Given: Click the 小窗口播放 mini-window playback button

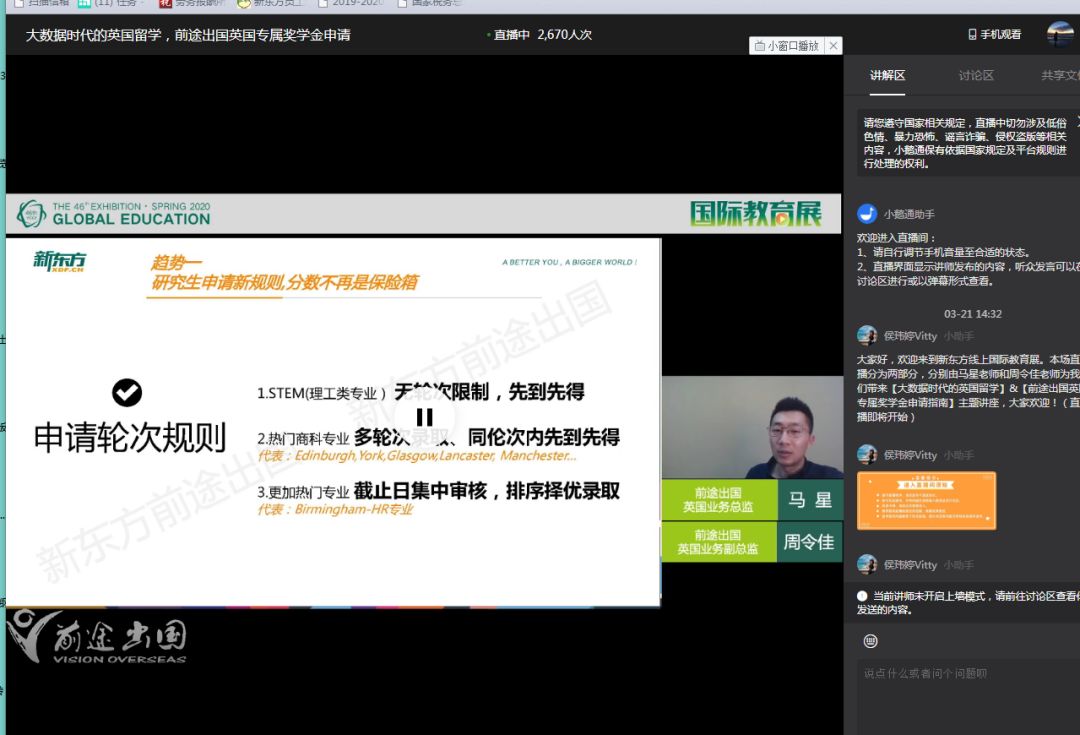Looking at the screenshot, I should click(x=787, y=46).
